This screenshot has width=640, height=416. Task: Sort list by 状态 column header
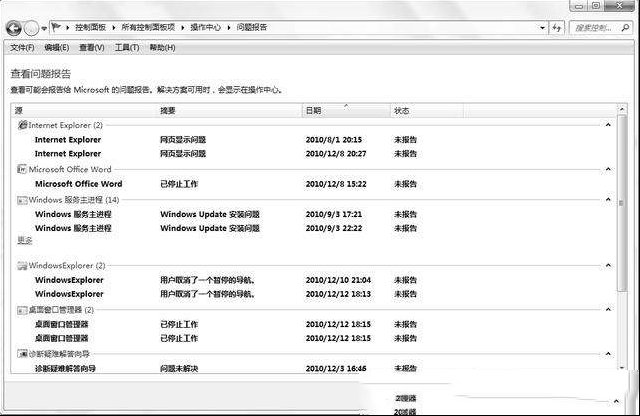pos(427,111)
